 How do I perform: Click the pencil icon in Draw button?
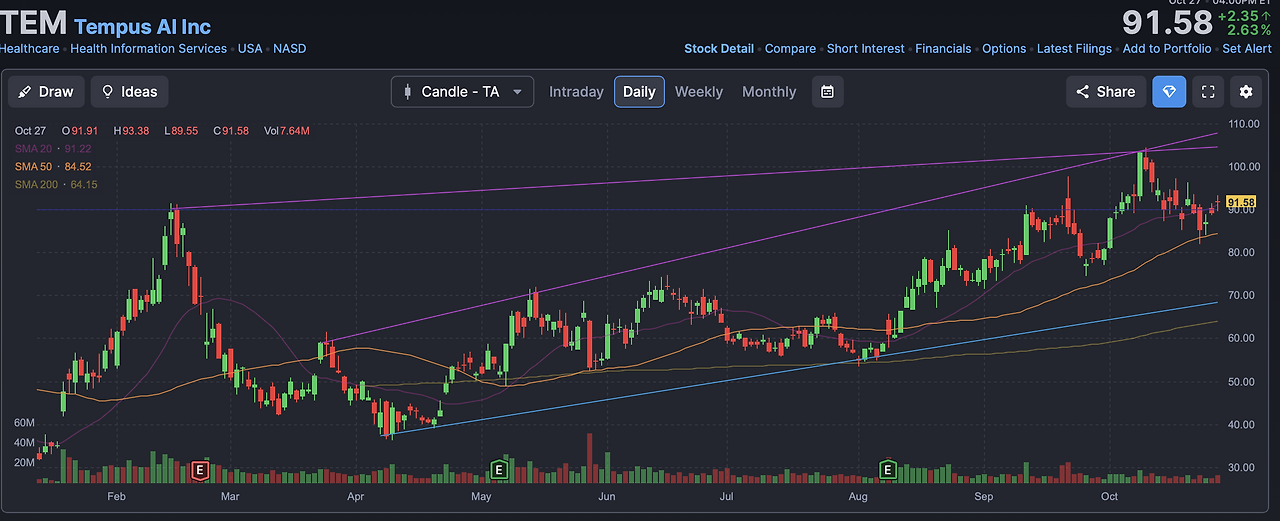[x=25, y=91]
